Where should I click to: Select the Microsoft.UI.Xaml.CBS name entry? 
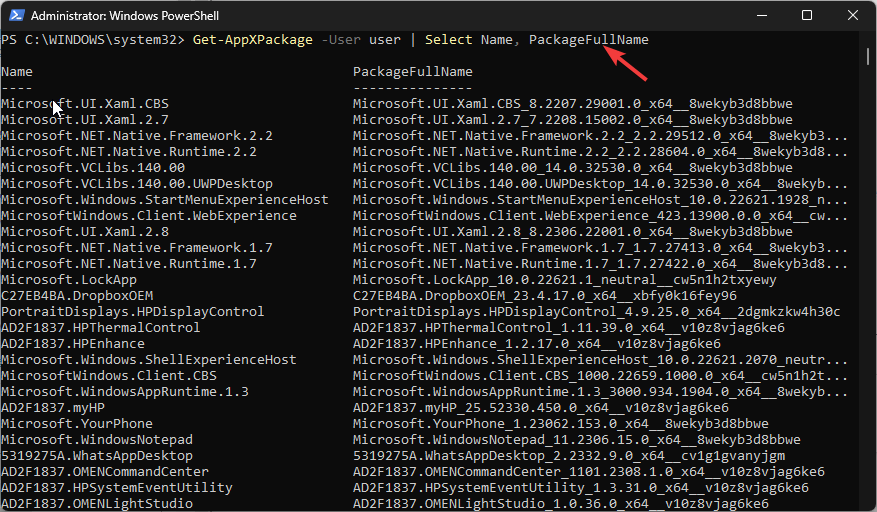(85, 104)
